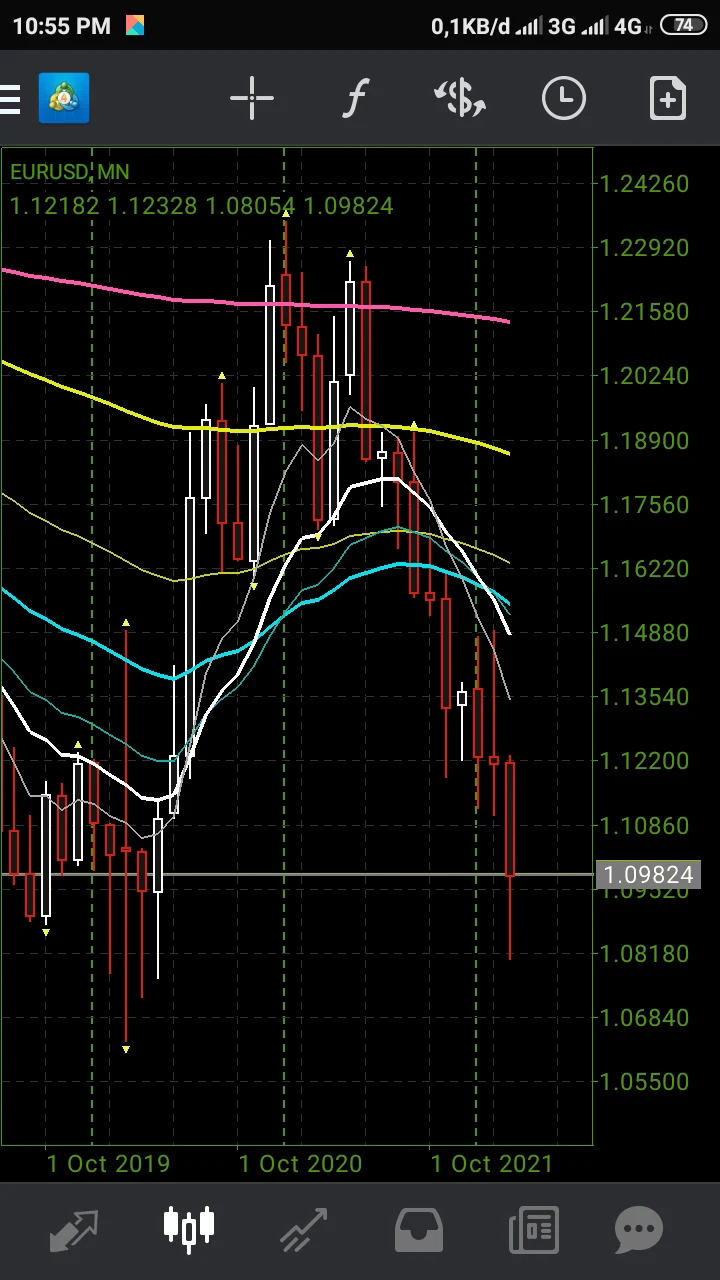
Task: Open the Trade tab
Action: click(x=304, y=1230)
